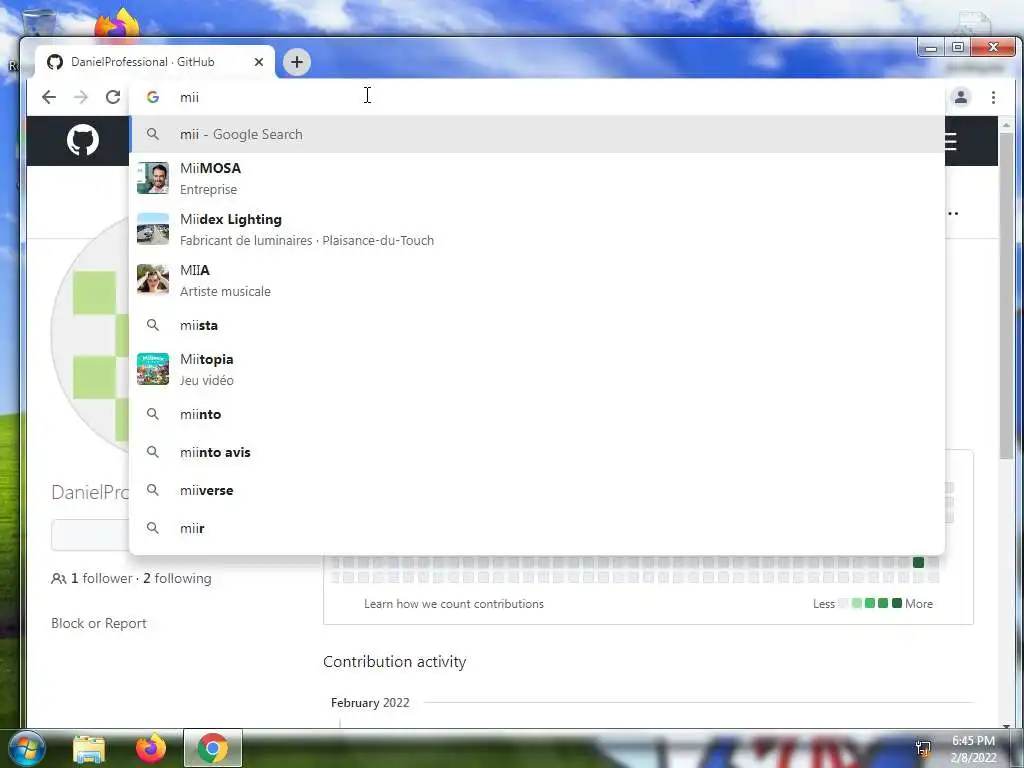This screenshot has height=768, width=1024.
Task: Click the search icon beside 'miir'
Action: tap(153, 527)
